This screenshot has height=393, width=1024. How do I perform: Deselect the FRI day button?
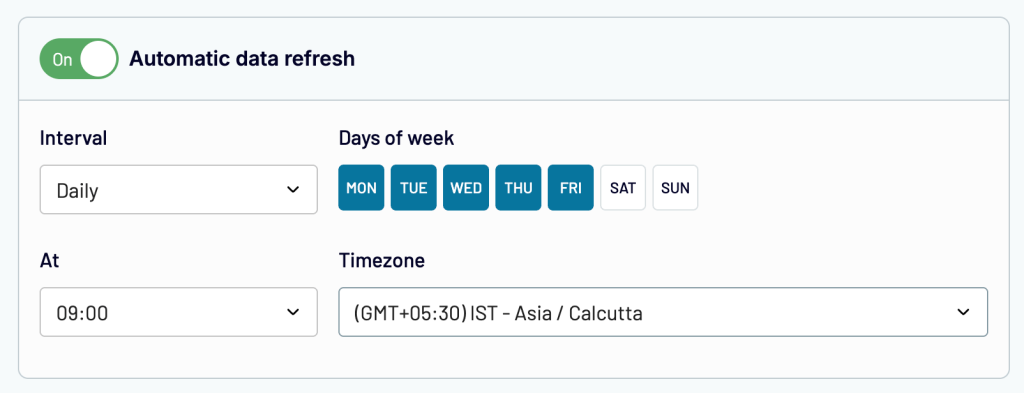[x=571, y=187]
